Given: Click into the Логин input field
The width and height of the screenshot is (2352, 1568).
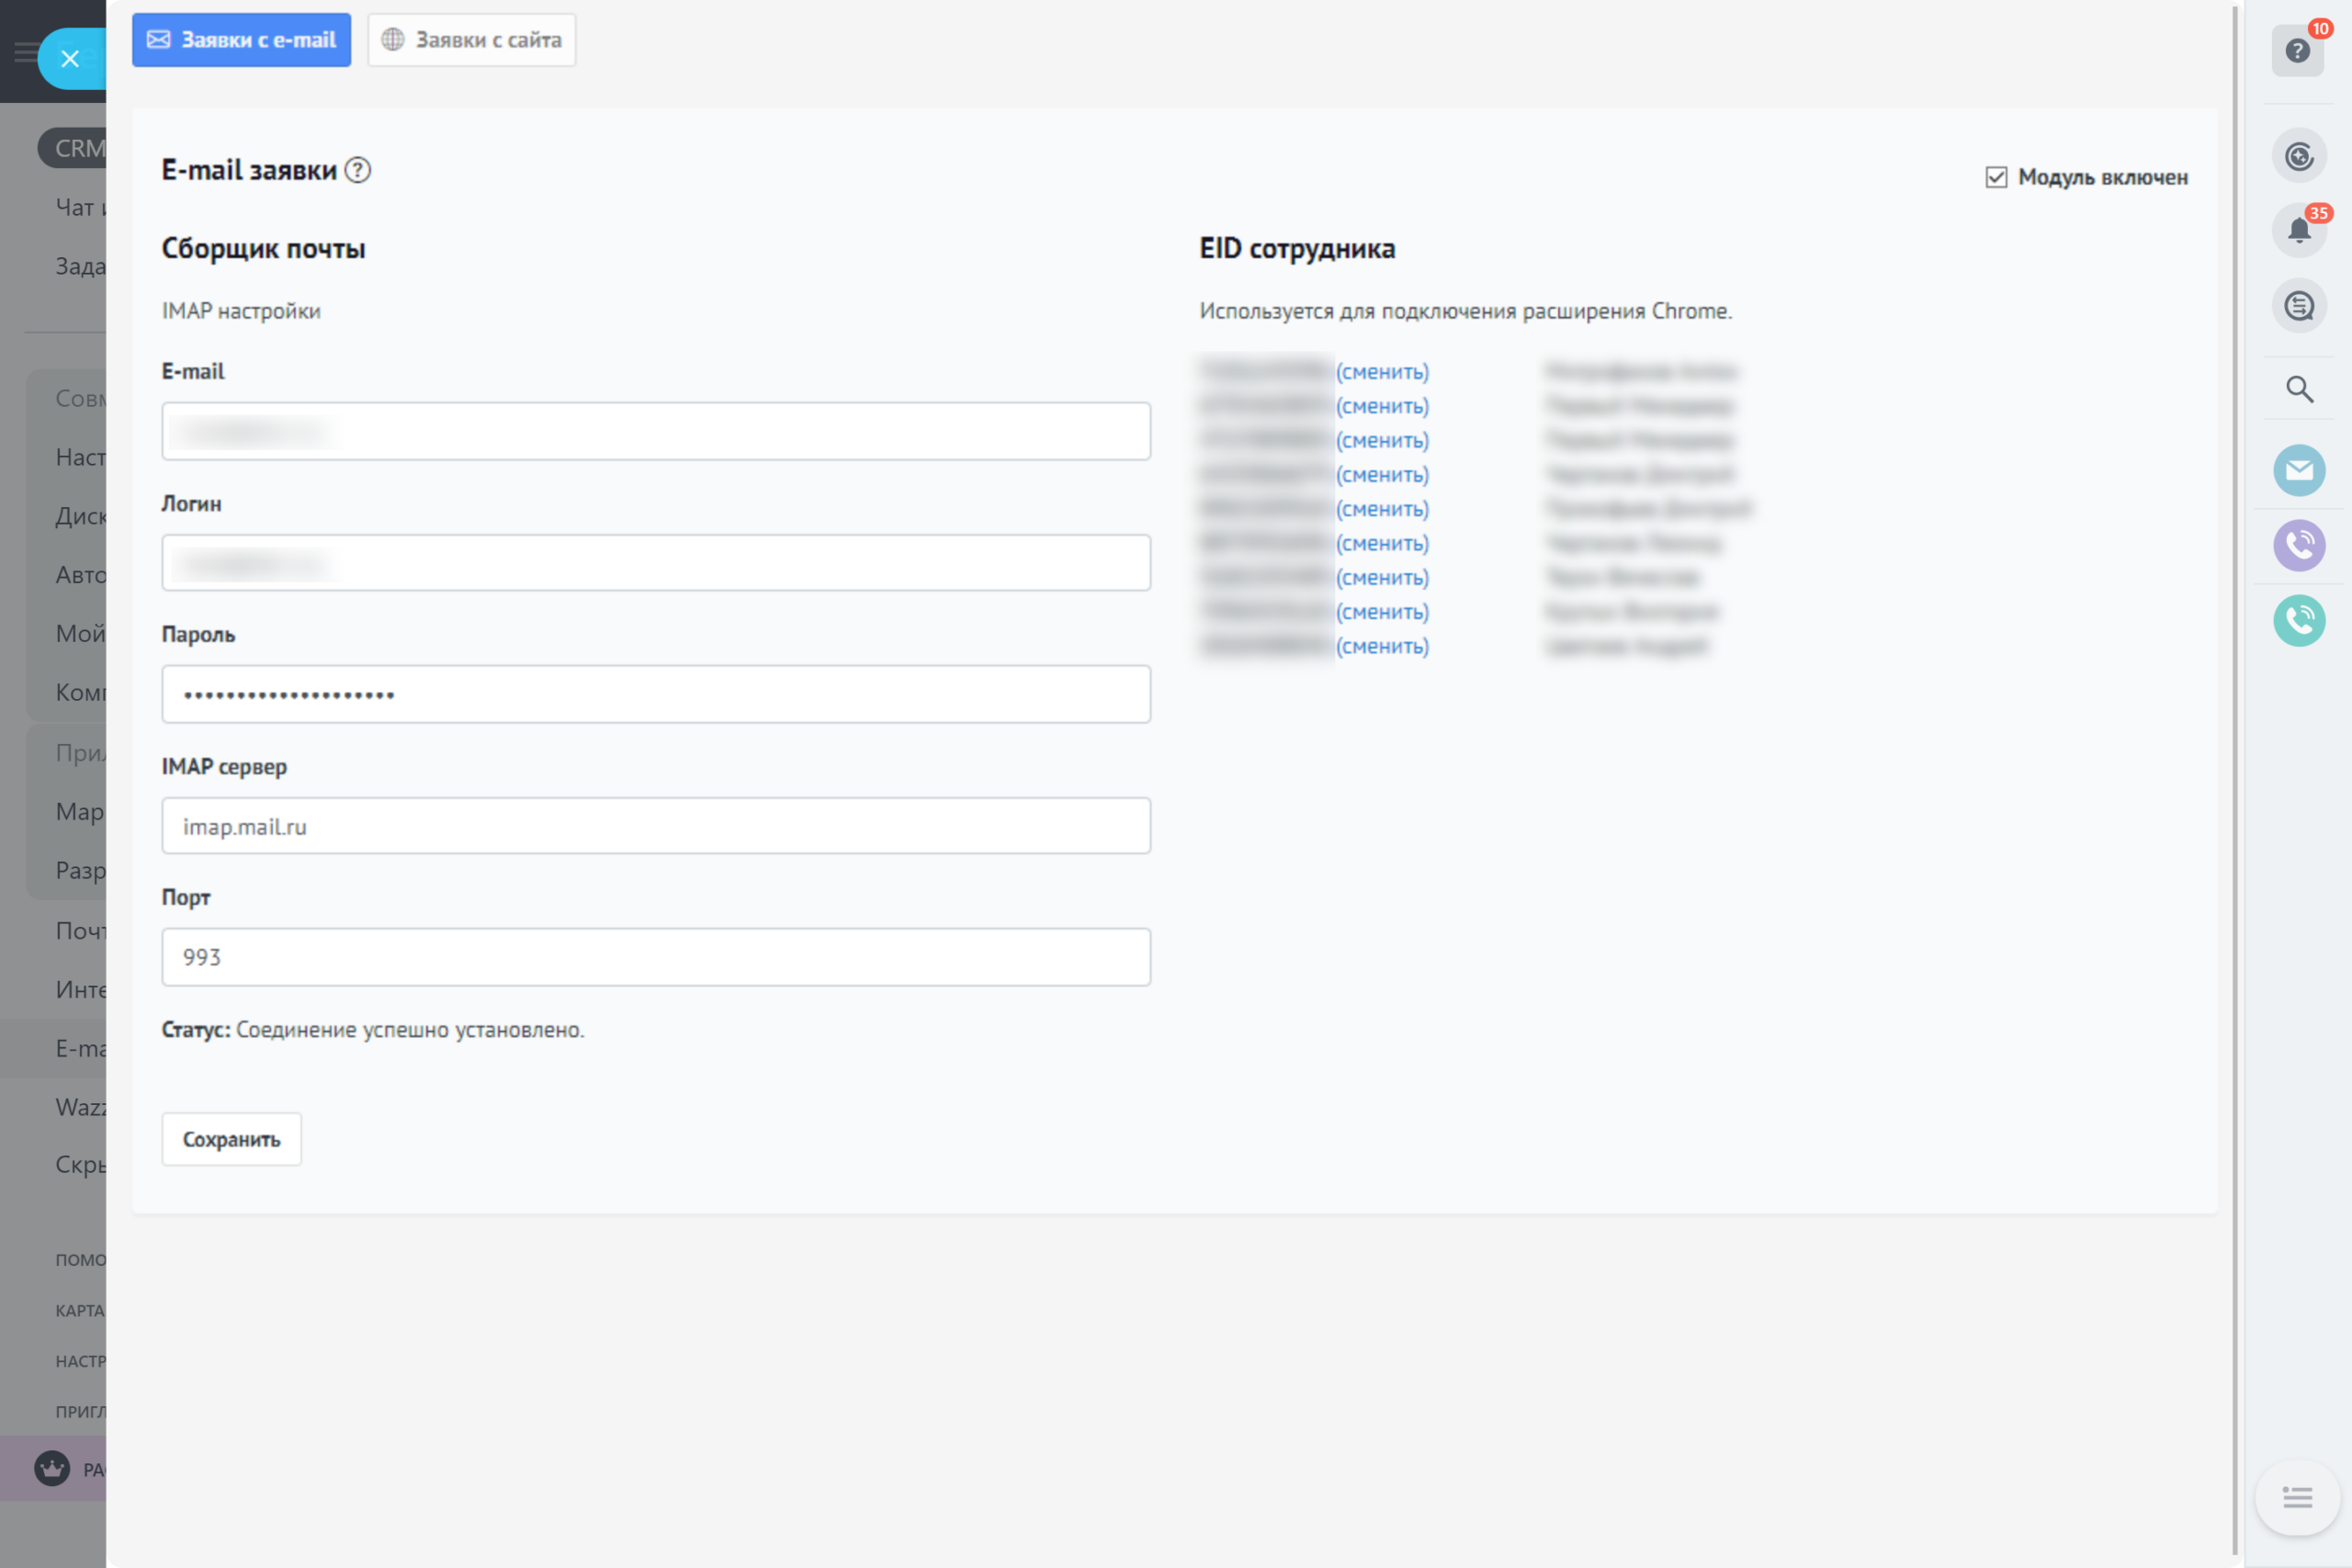Looking at the screenshot, I should pyautogui.click(x=656, y=563).
